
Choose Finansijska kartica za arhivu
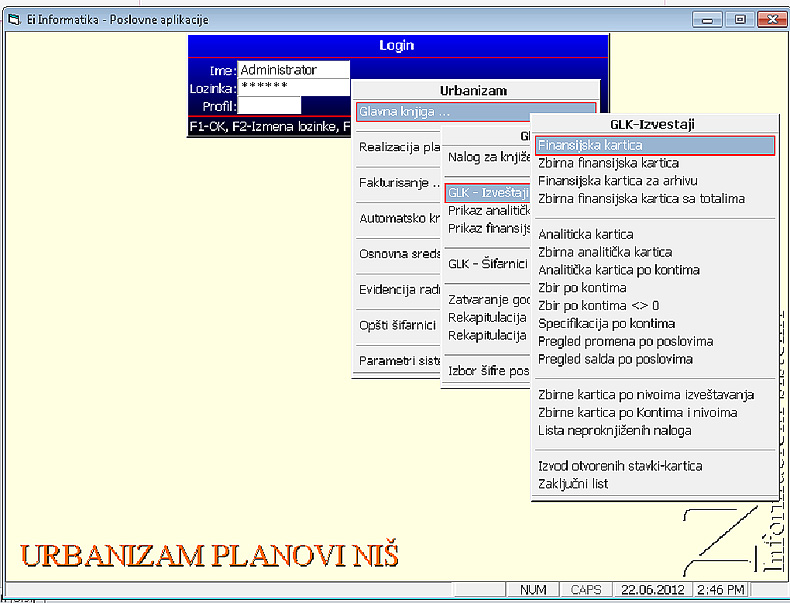(617, 181)
